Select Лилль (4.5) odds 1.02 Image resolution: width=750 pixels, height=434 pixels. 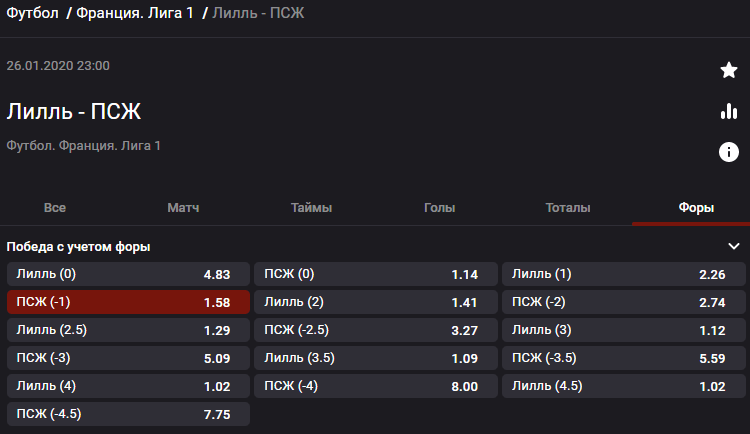(x=624, y=386)
